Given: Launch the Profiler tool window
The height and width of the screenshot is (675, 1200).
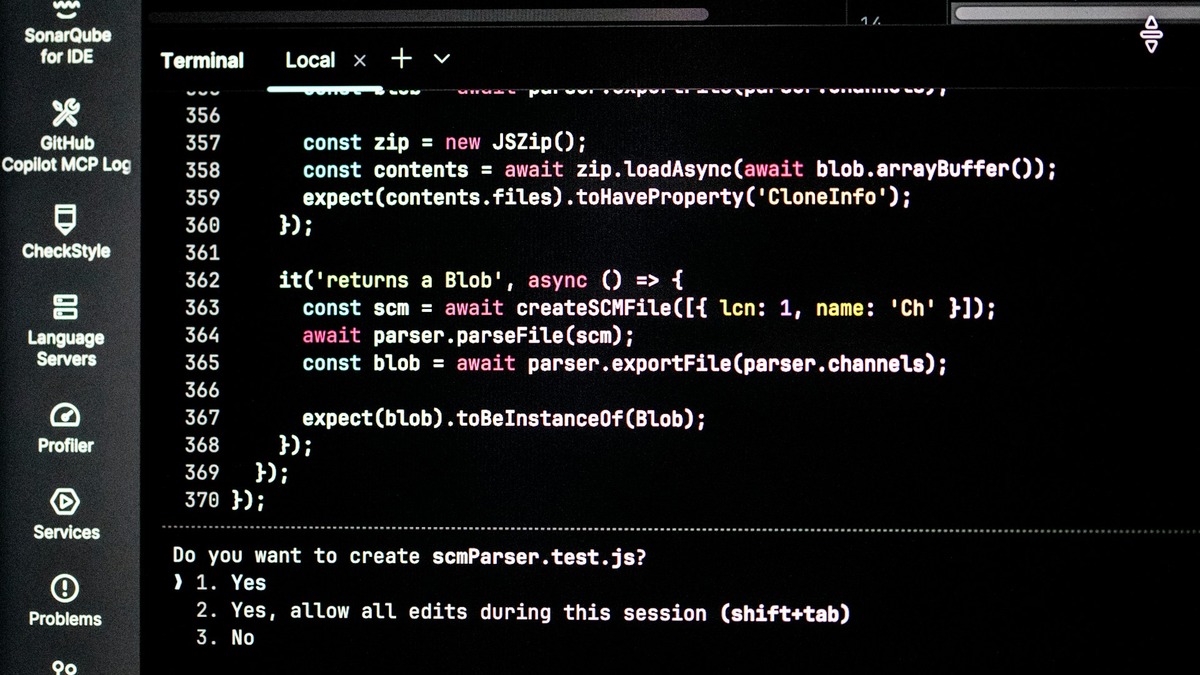Looking at the screenshot, I should click(x=65, y=428).
